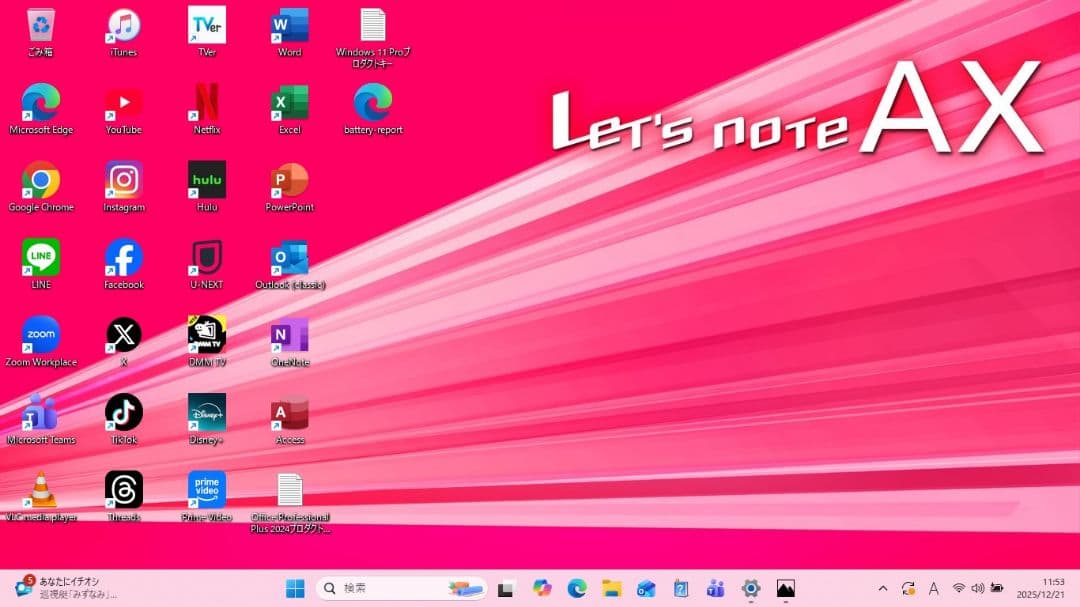Select the Excel desktop shortcut
Viewport: 1080px width, 607px height.
point(290,103)
